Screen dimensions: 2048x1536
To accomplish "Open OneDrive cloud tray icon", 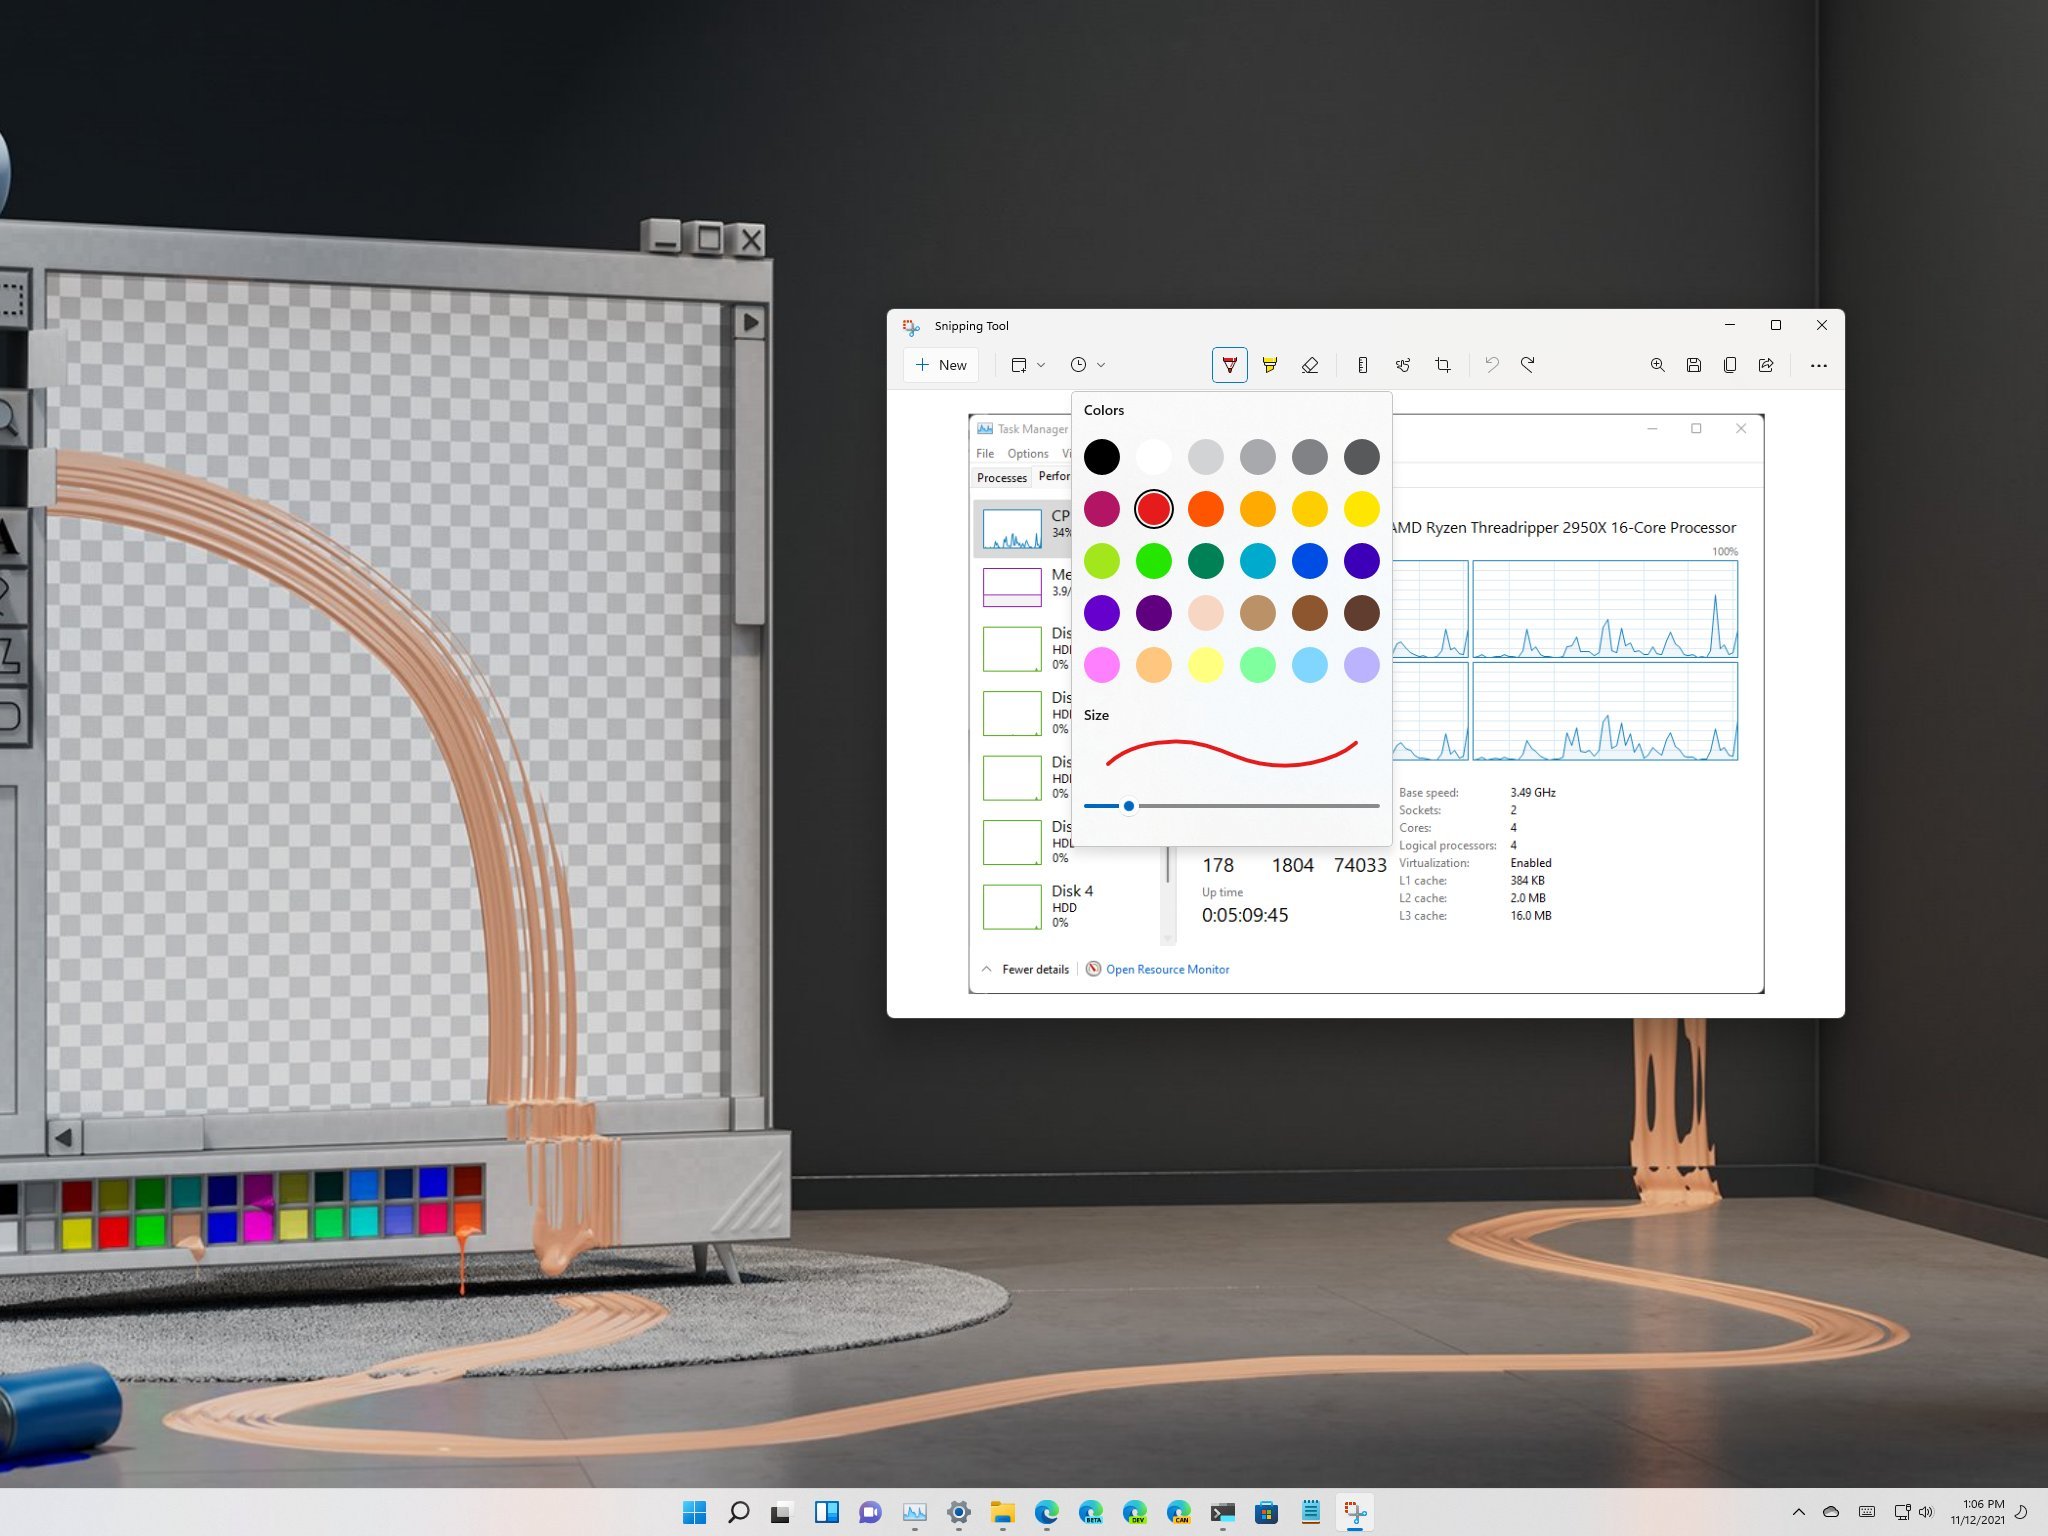I will tap(1831, 1512).
